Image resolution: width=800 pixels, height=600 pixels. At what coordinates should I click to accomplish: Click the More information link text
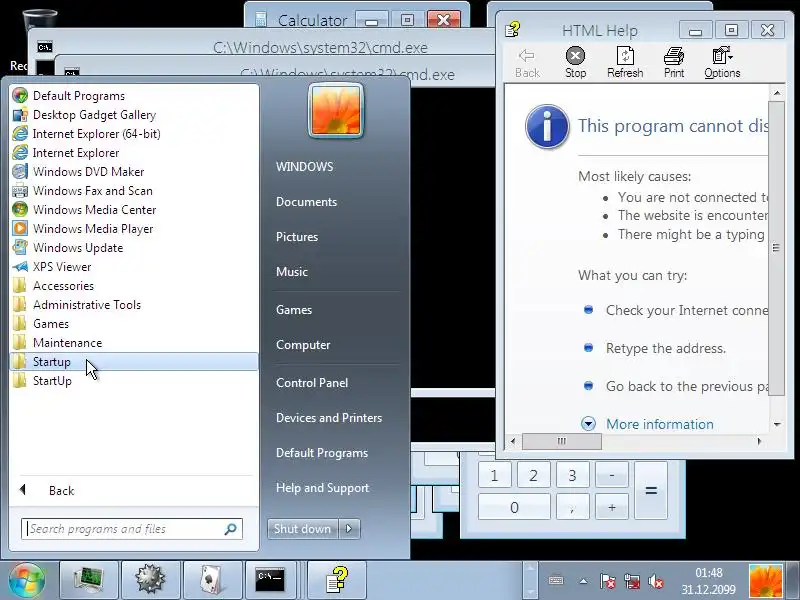point(660,424)
